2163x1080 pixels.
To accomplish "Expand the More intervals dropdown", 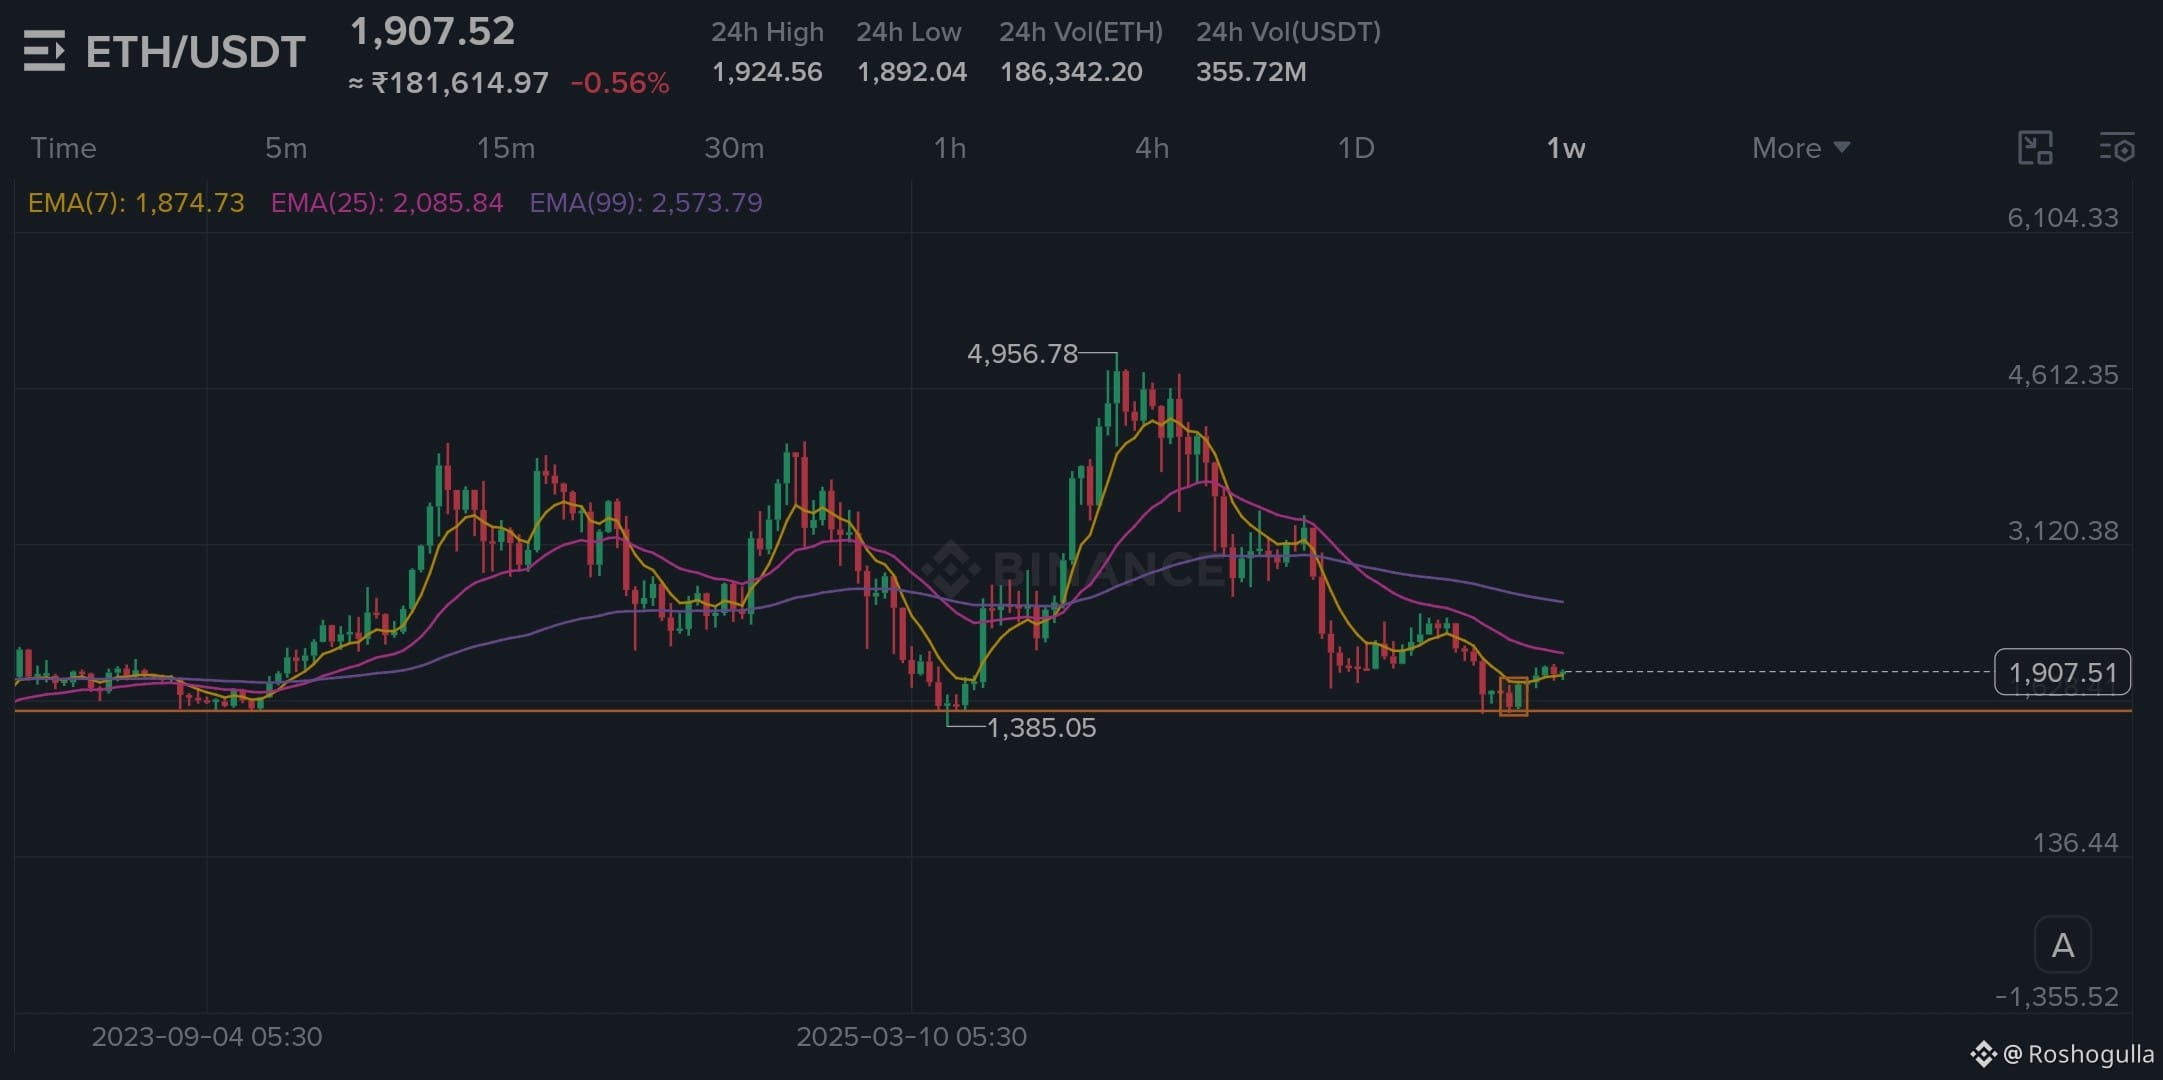I will click(x=1801, y=148).
